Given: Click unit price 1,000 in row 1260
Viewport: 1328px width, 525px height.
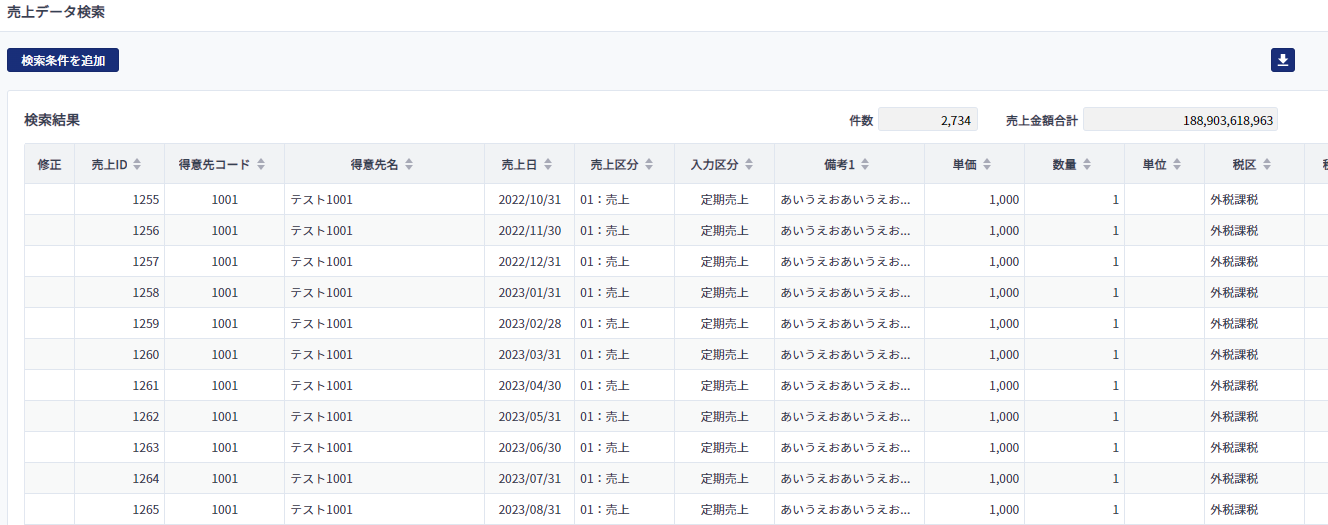Looking at the screenshot, I should tap(1004, 355).
